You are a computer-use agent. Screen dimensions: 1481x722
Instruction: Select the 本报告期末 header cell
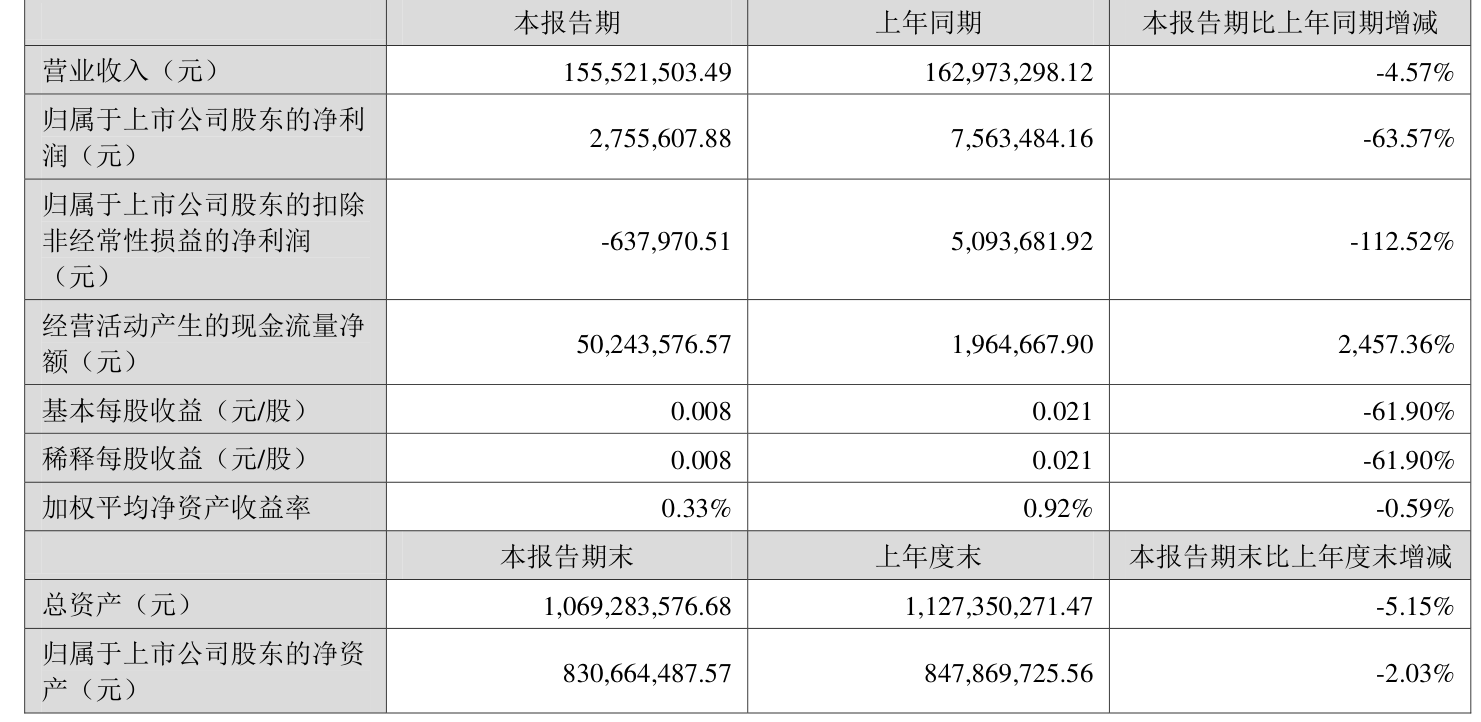(567, 556)
